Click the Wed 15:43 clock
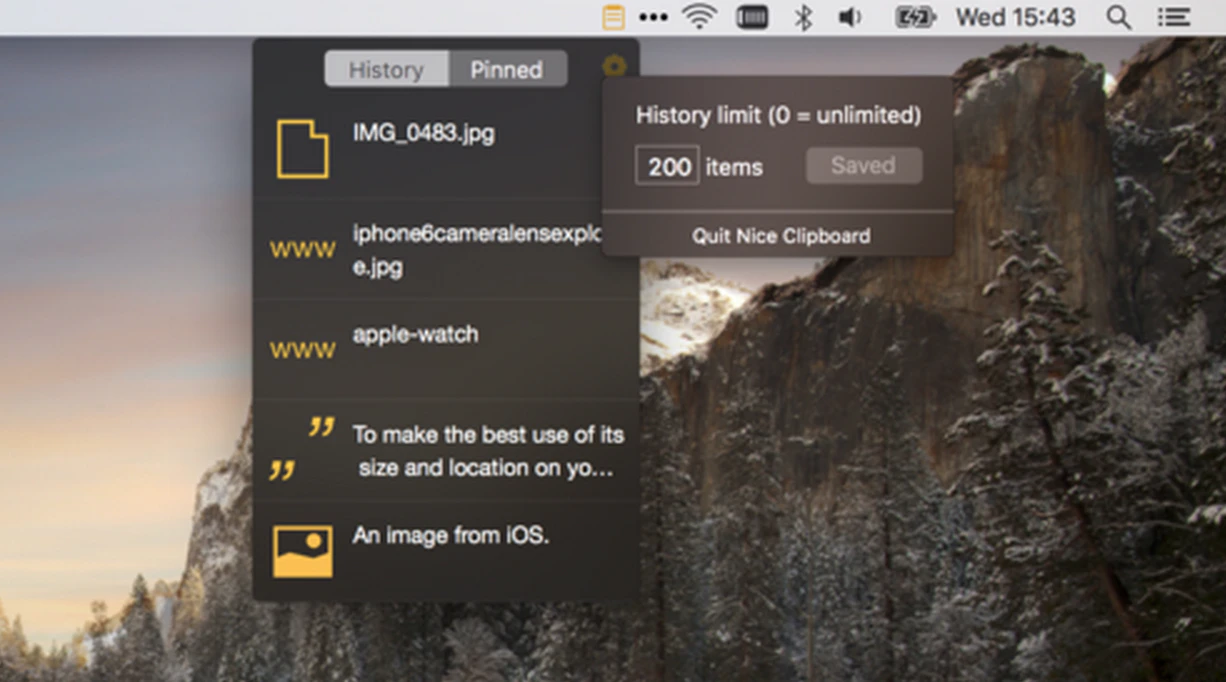Viewport: 1226px width, 682px height. point(1015,17)
